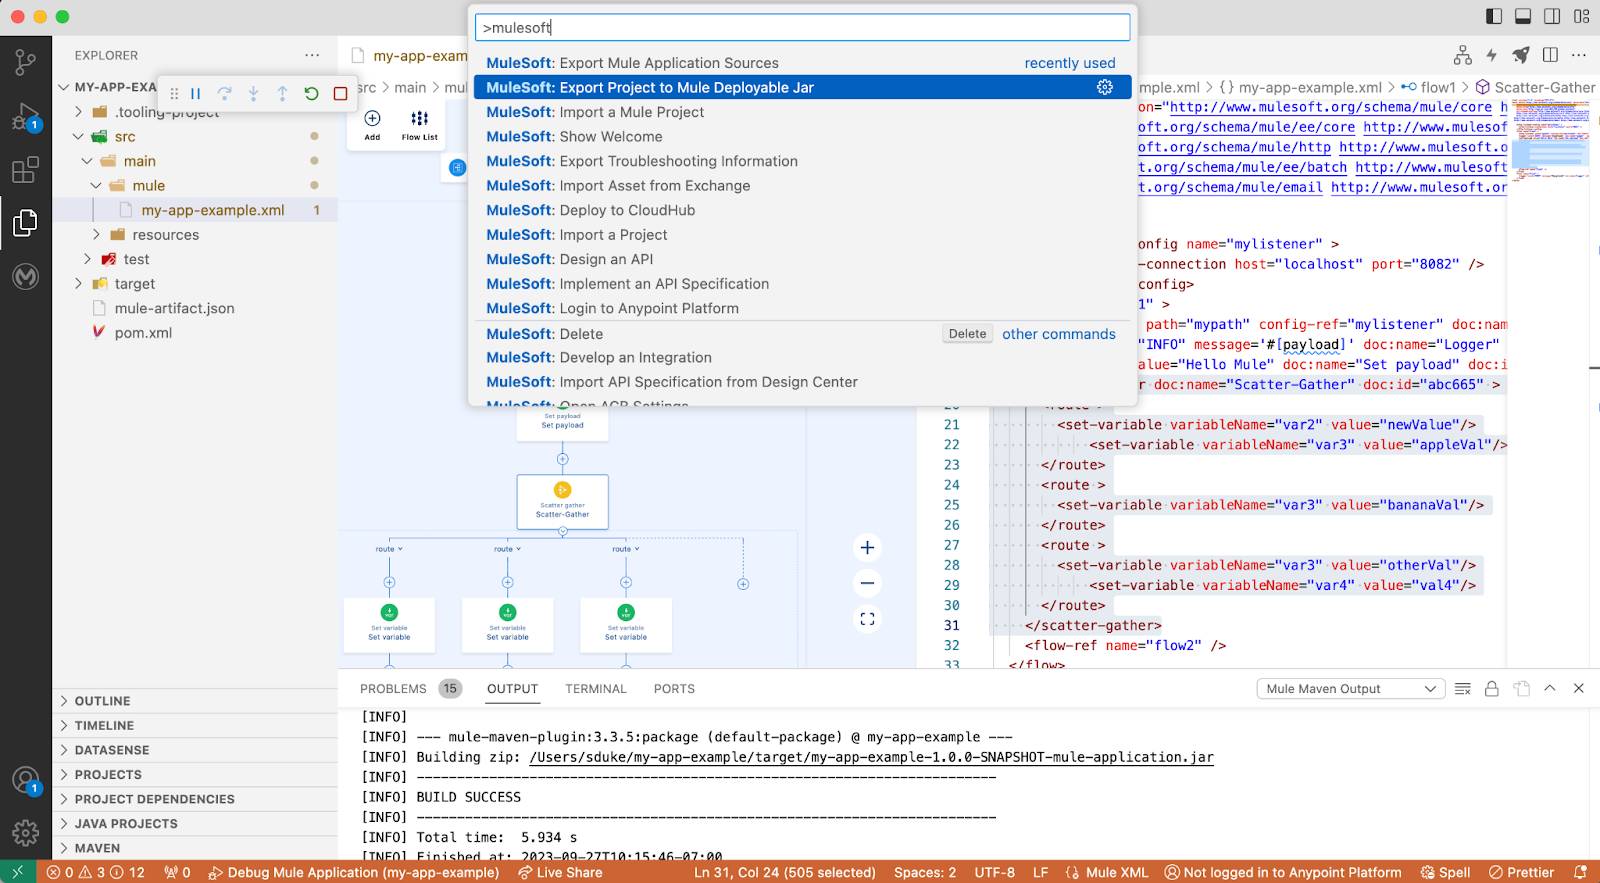
Task: Expand the OUTLINE section
Action: coord(195,701)
